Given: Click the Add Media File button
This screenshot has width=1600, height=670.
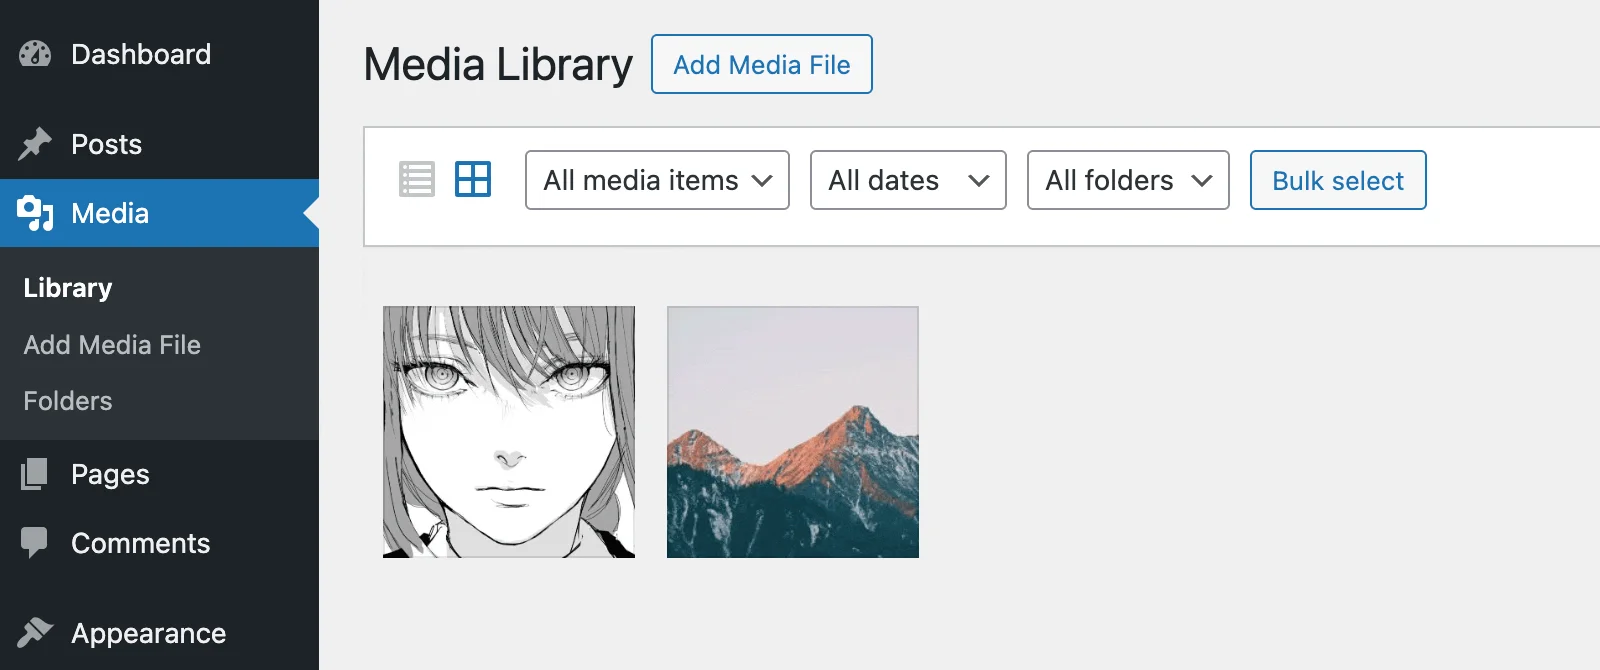Looking at the screenshot, I should tap(761, 64).
